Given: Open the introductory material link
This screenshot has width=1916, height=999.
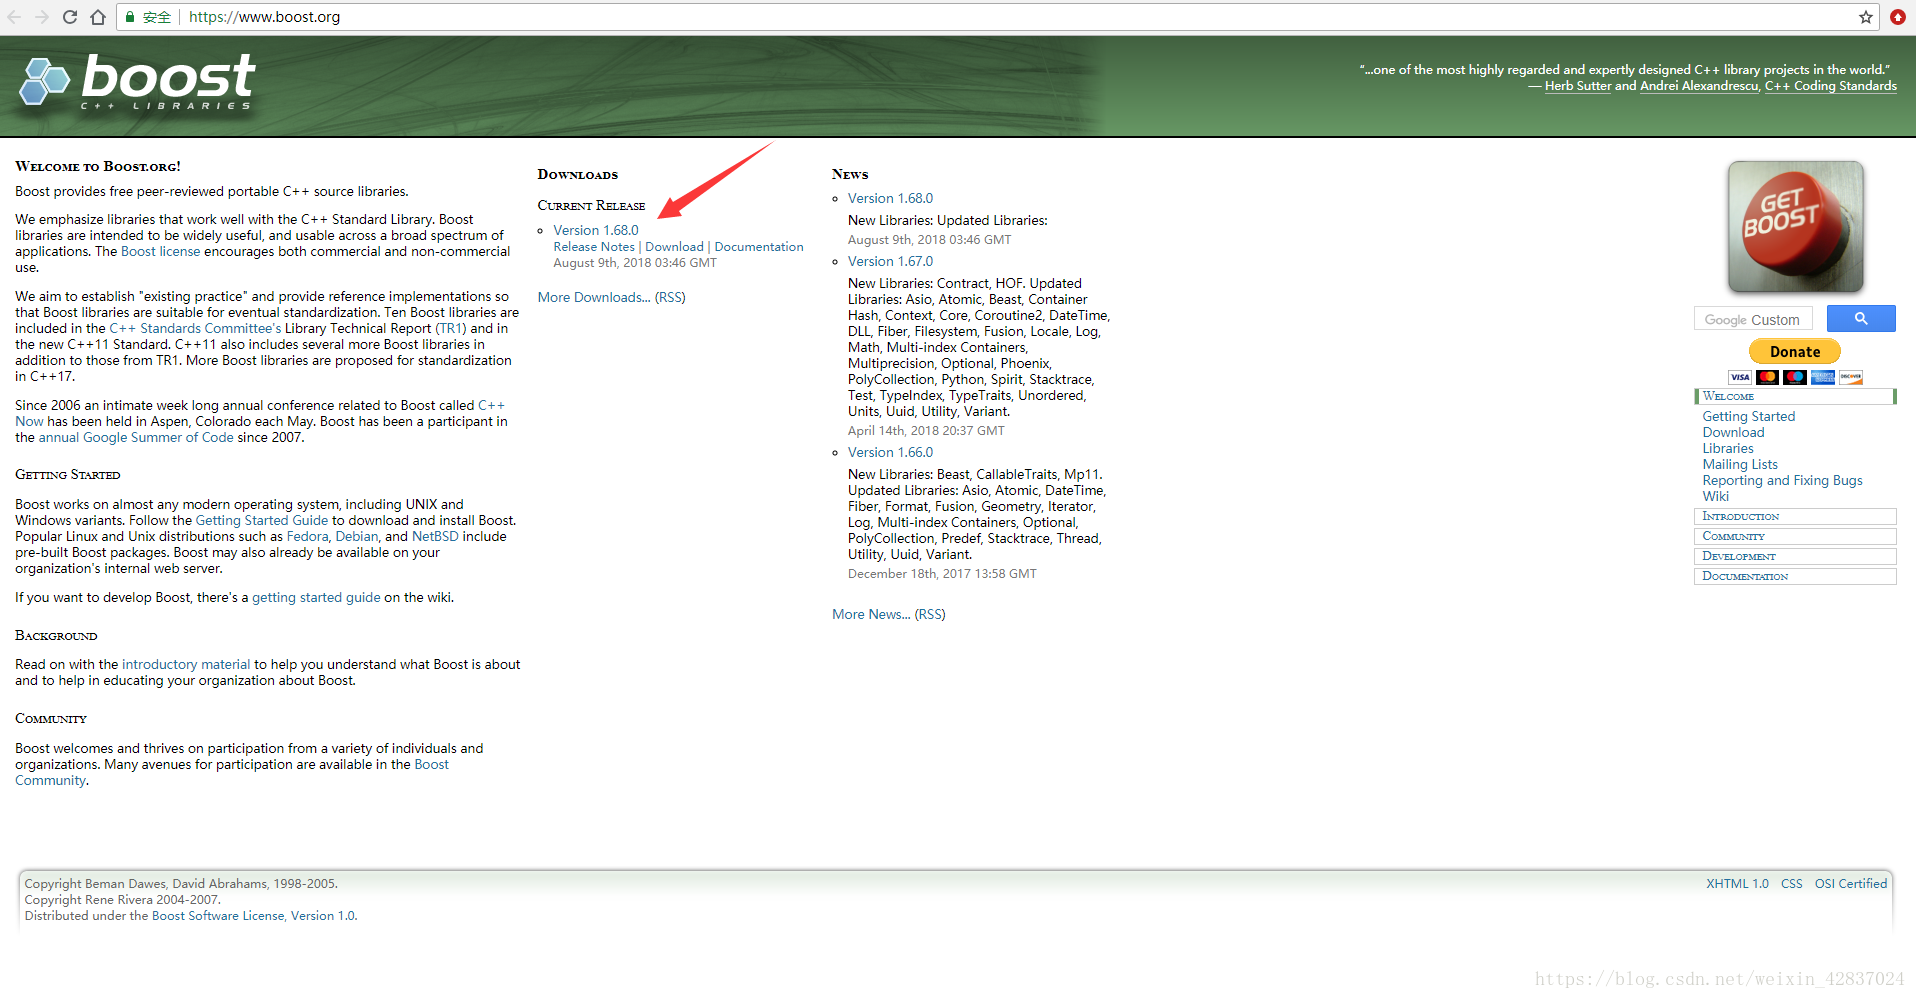Looking at the screenshot, I should tap(186, 664).
